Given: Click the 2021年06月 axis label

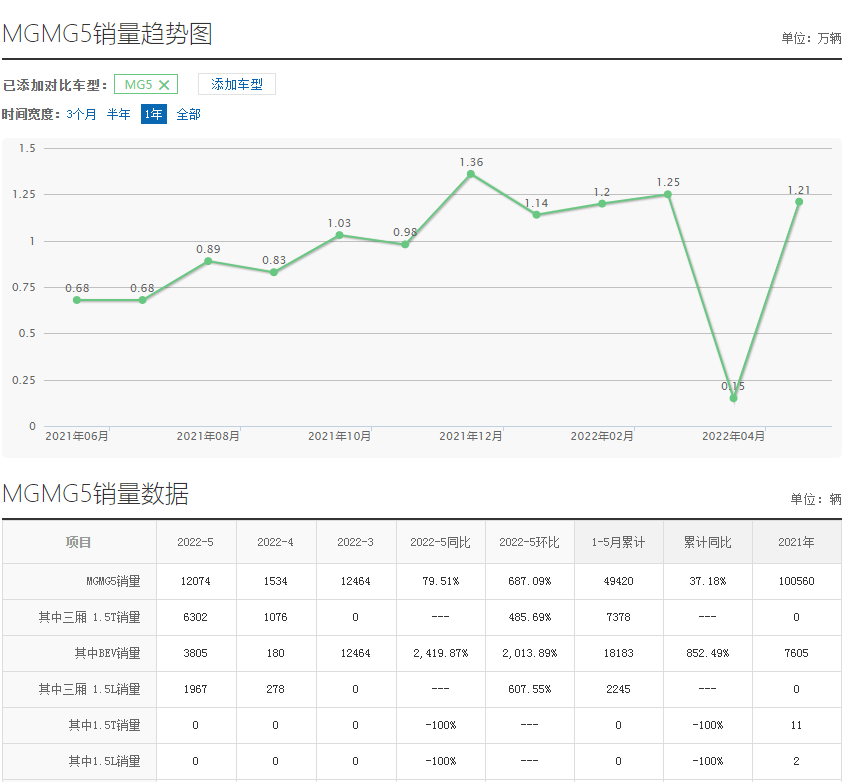Looking at the screenshot, I should click(77, 436).
